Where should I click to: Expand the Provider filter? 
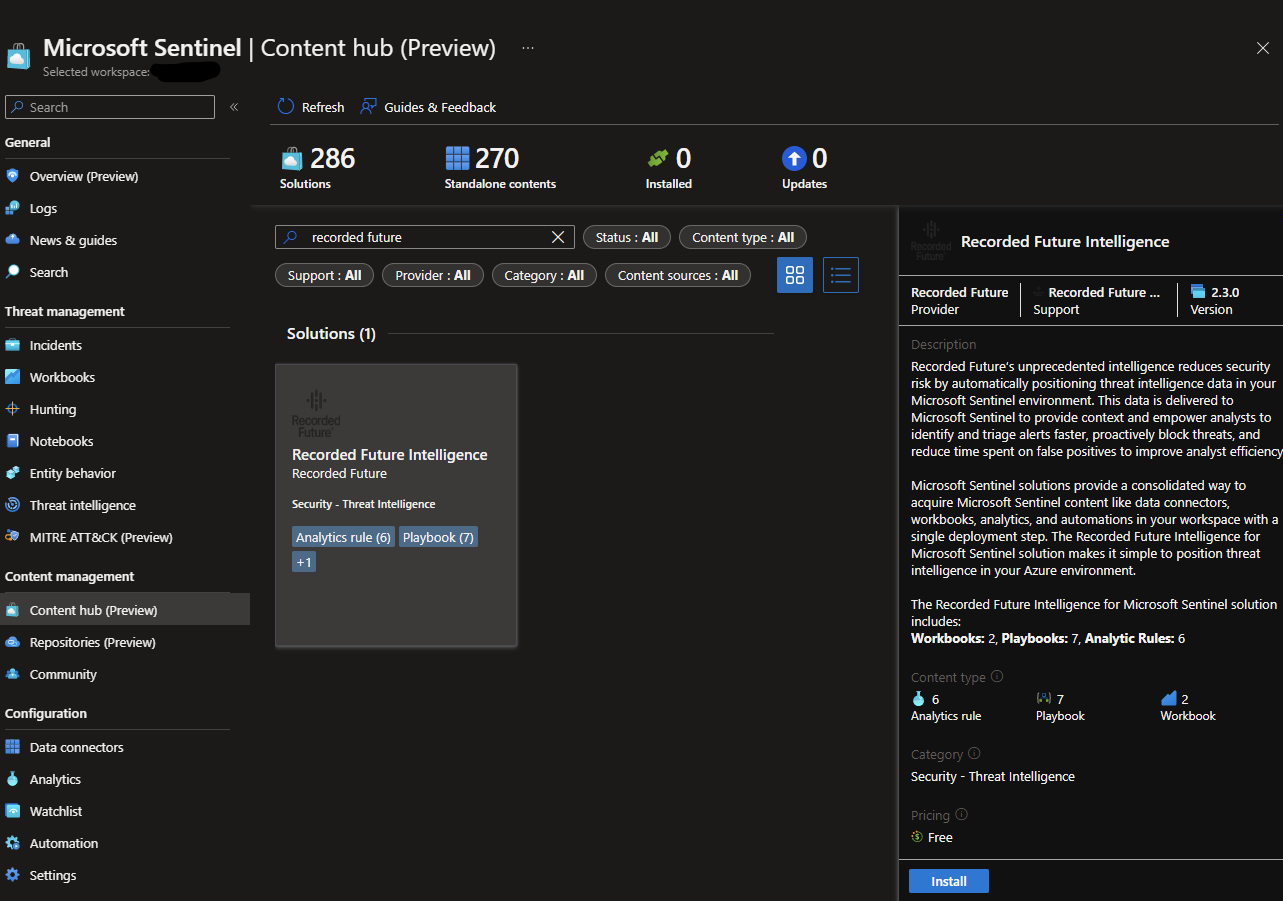pos(432,275)
